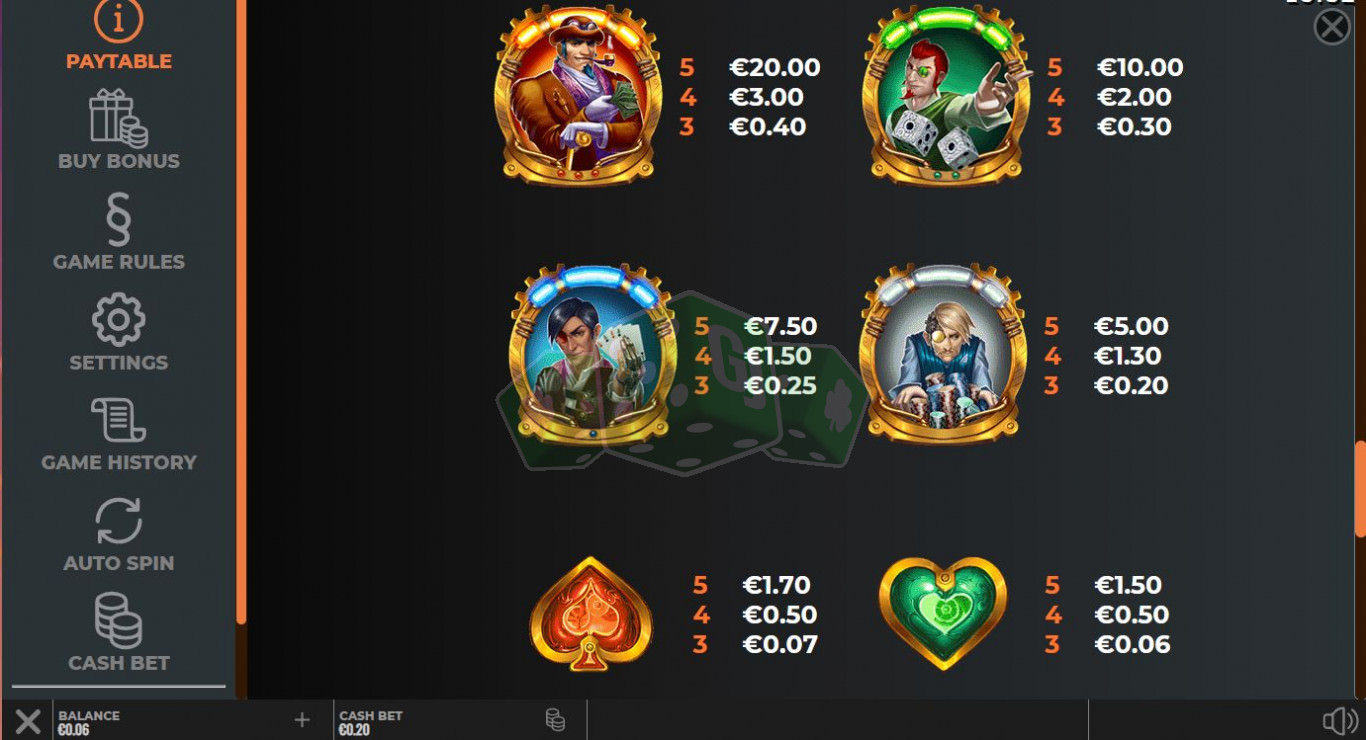Open the Paytable info icon
The width and height of the screenshot is (1366, 740).
point(119,20)
